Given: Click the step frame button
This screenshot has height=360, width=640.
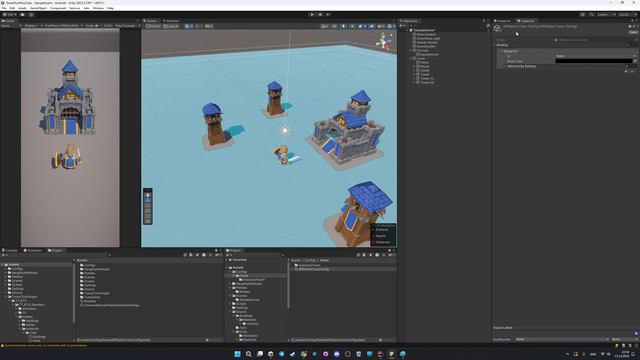Looking at the screenshot, I should (328, 14).
